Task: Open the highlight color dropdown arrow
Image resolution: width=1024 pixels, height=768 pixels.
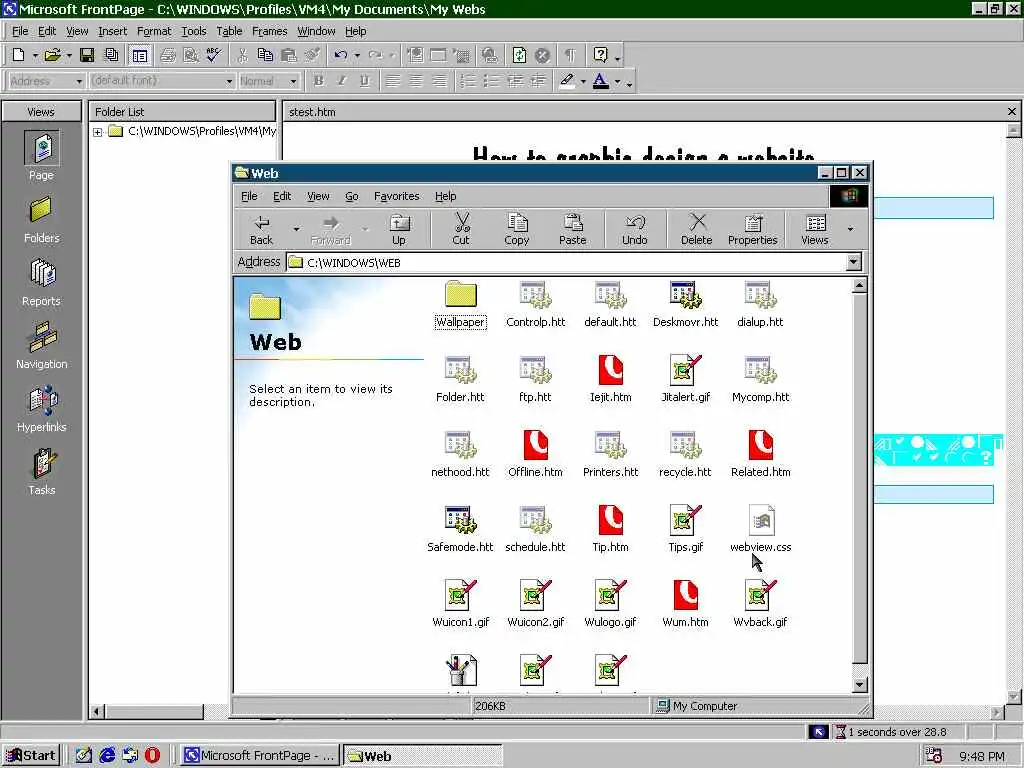Action: 583,82
